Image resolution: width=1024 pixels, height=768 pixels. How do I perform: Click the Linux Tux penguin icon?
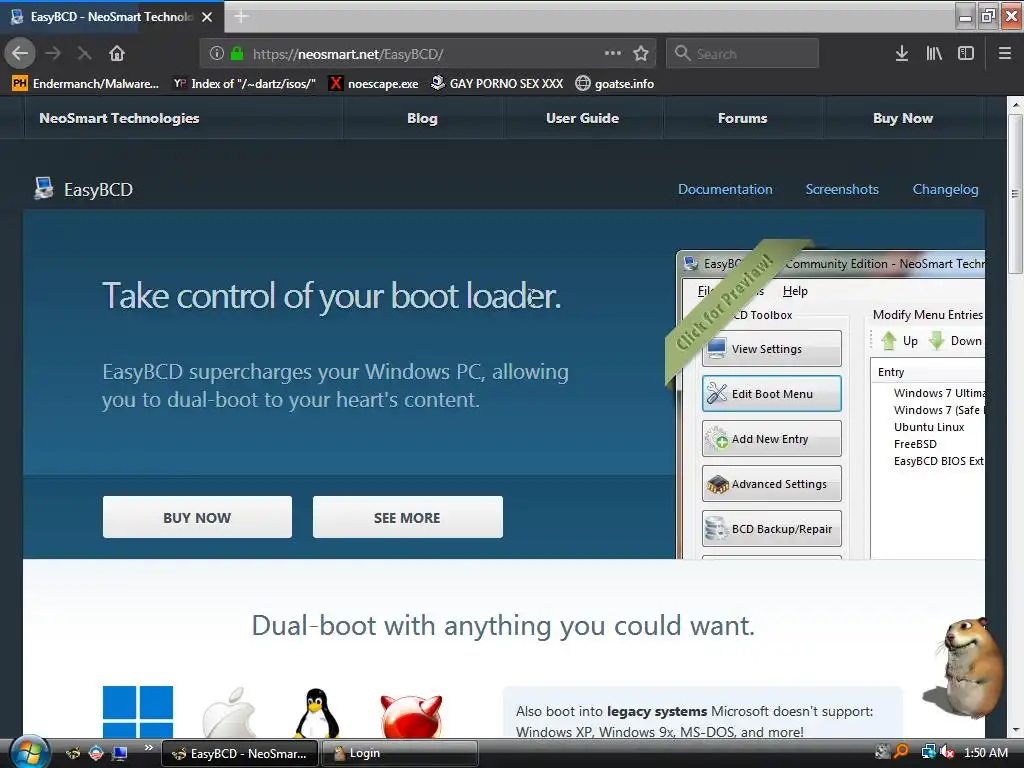(x=317, y=714)
